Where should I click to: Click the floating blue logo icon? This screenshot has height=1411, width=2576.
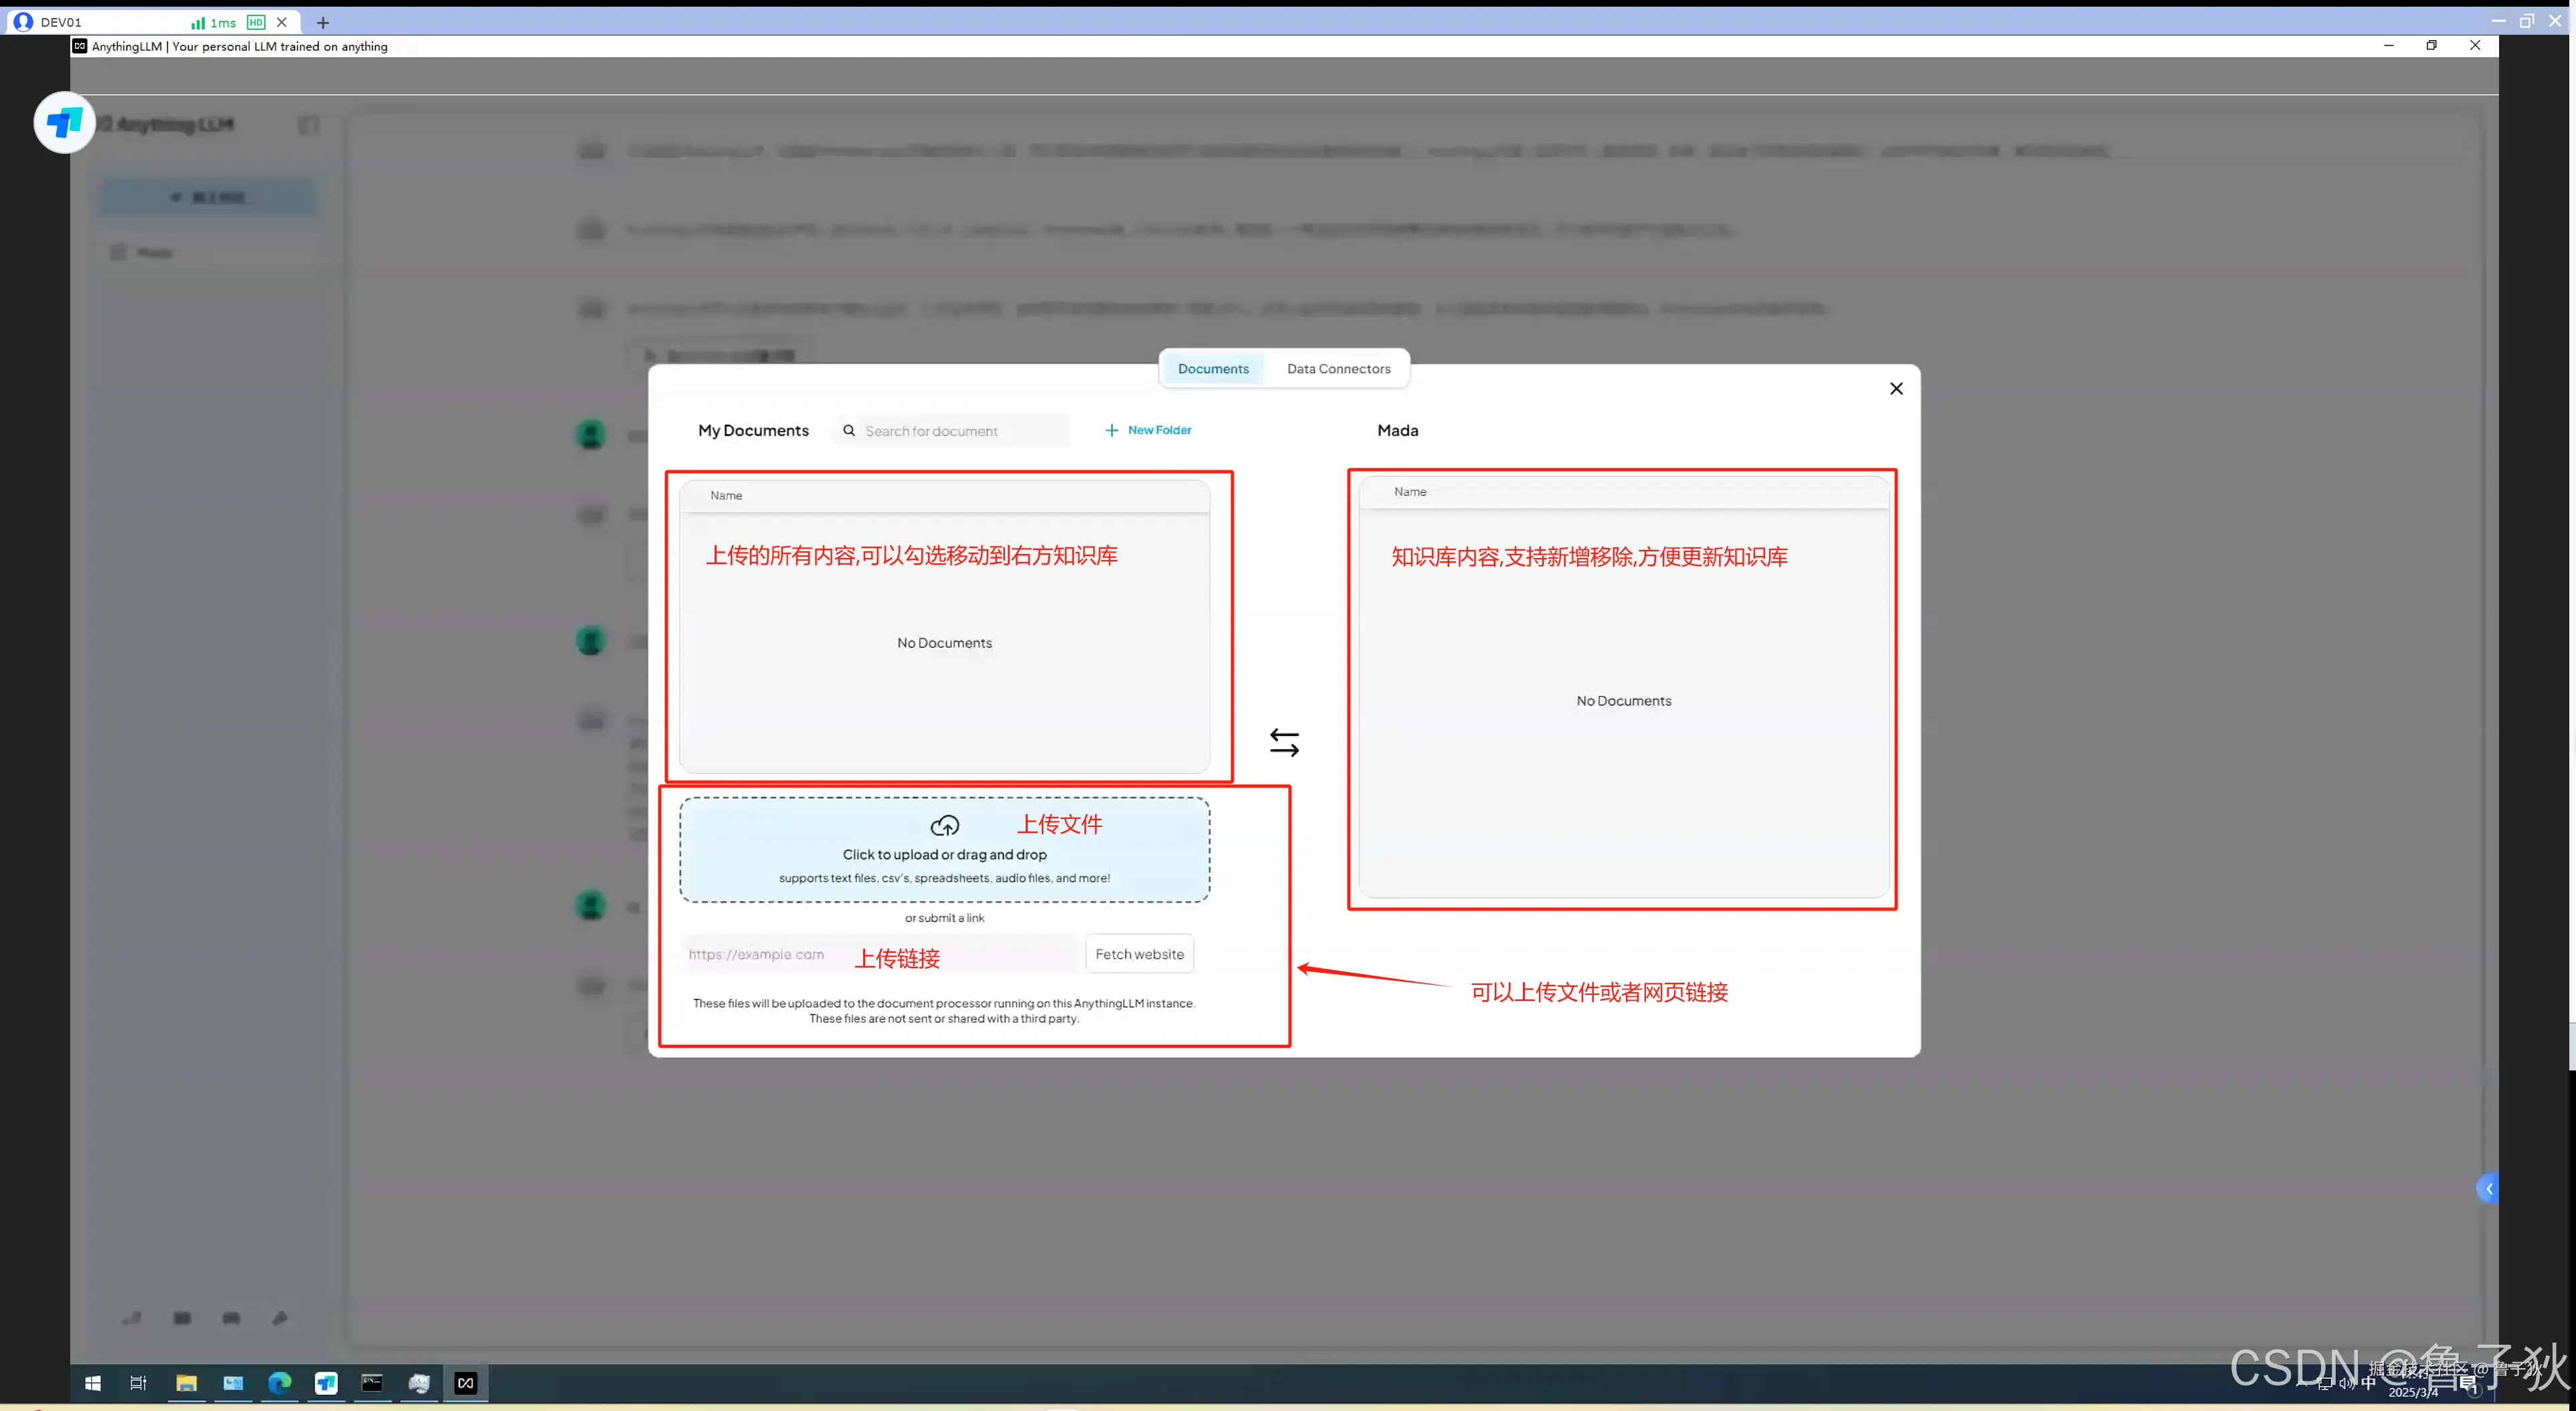click(x=64, y=123)
